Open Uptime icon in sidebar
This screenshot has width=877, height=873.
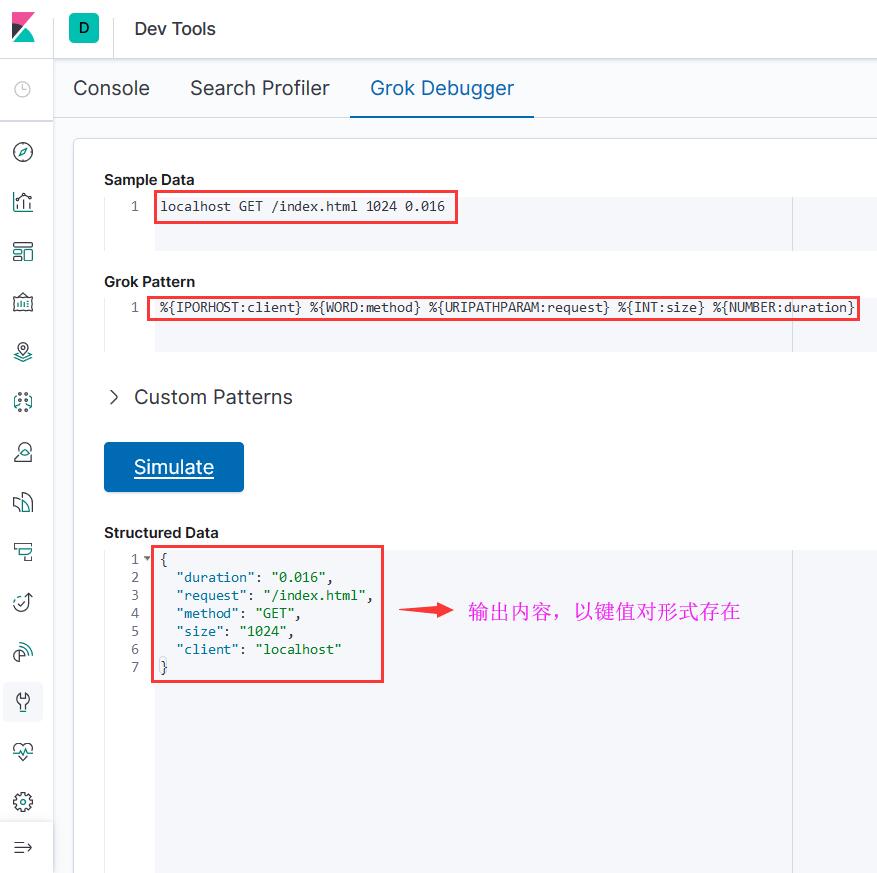(x=23, y=602)
